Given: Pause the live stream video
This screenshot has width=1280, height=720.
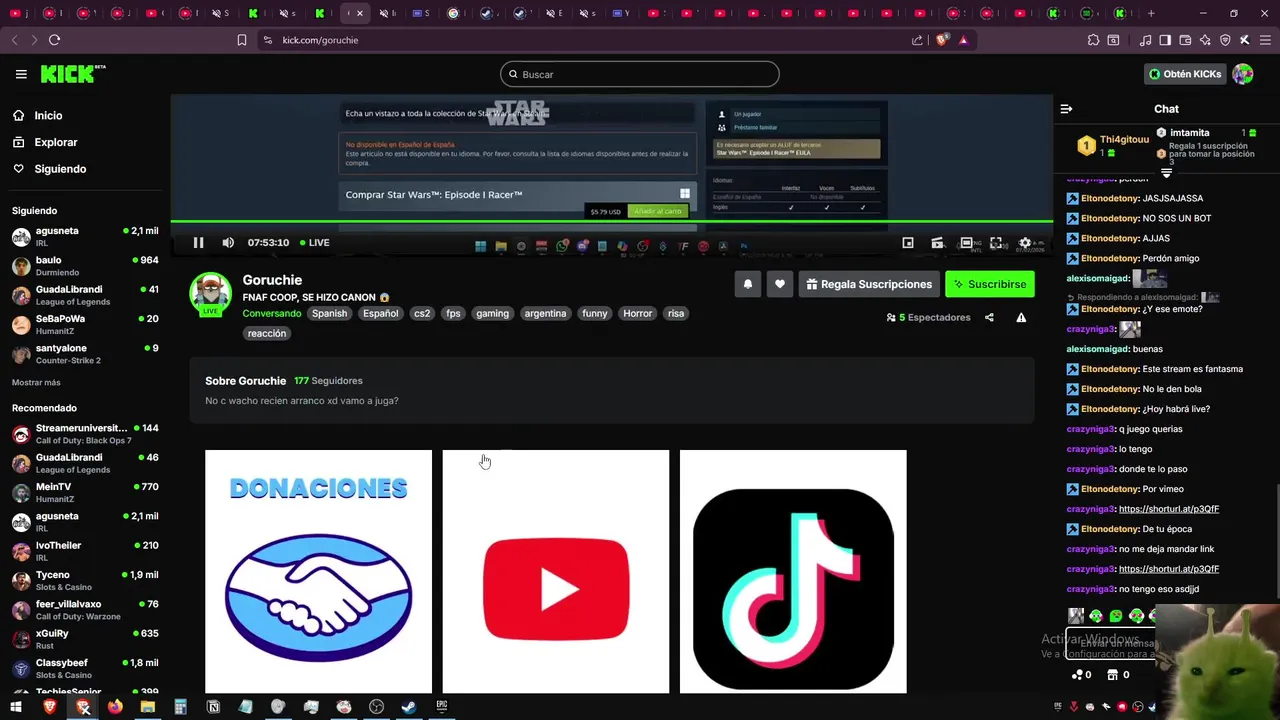Looking at the screenshot, I should [x=198, y=242].
